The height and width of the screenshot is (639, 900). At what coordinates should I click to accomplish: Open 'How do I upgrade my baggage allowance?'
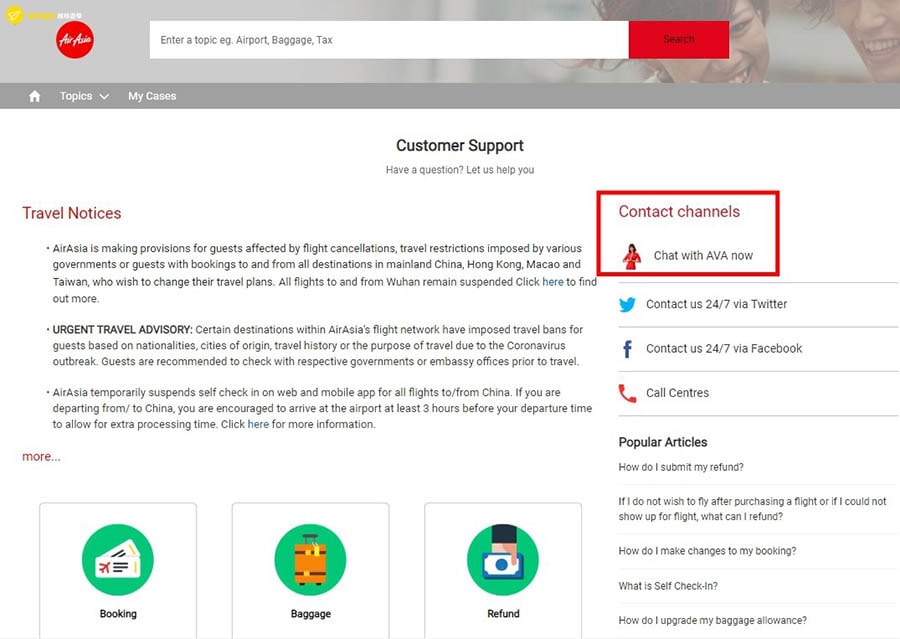712,620
